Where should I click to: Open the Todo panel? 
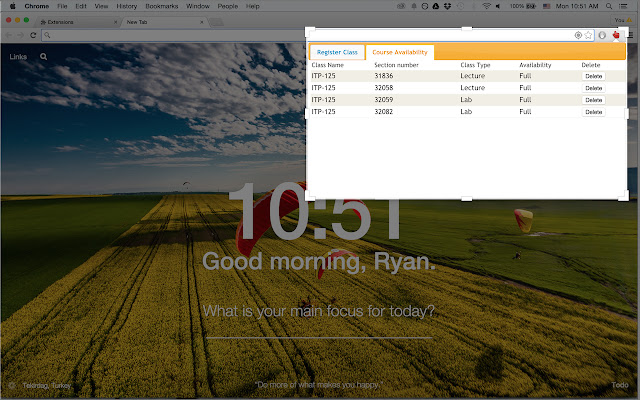click(x=620, y=385)
